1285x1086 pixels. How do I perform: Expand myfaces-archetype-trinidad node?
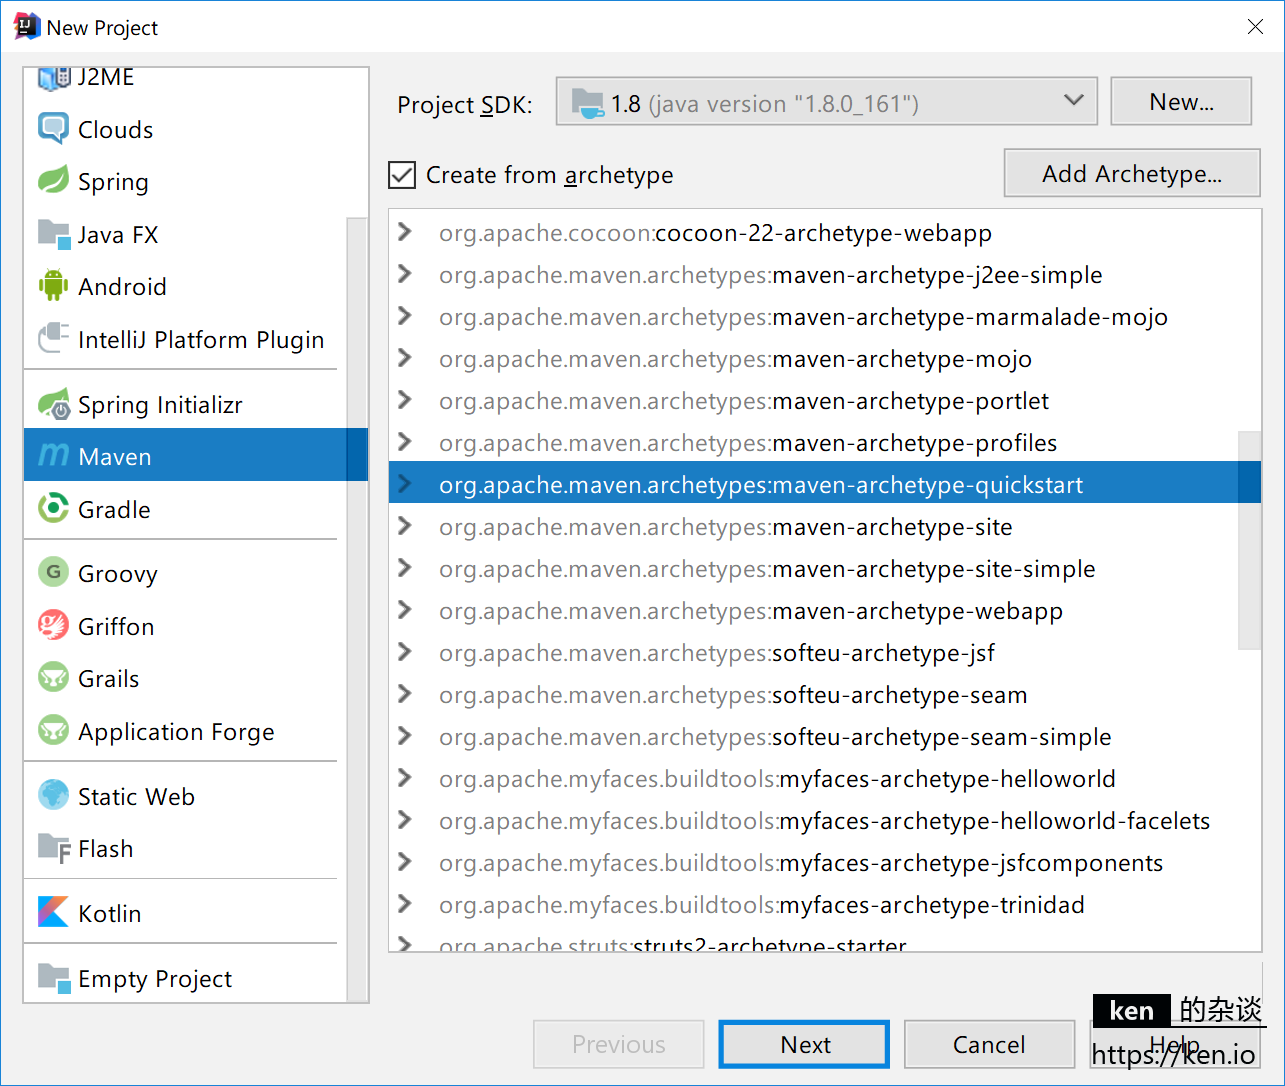click(x=404, y=904)
